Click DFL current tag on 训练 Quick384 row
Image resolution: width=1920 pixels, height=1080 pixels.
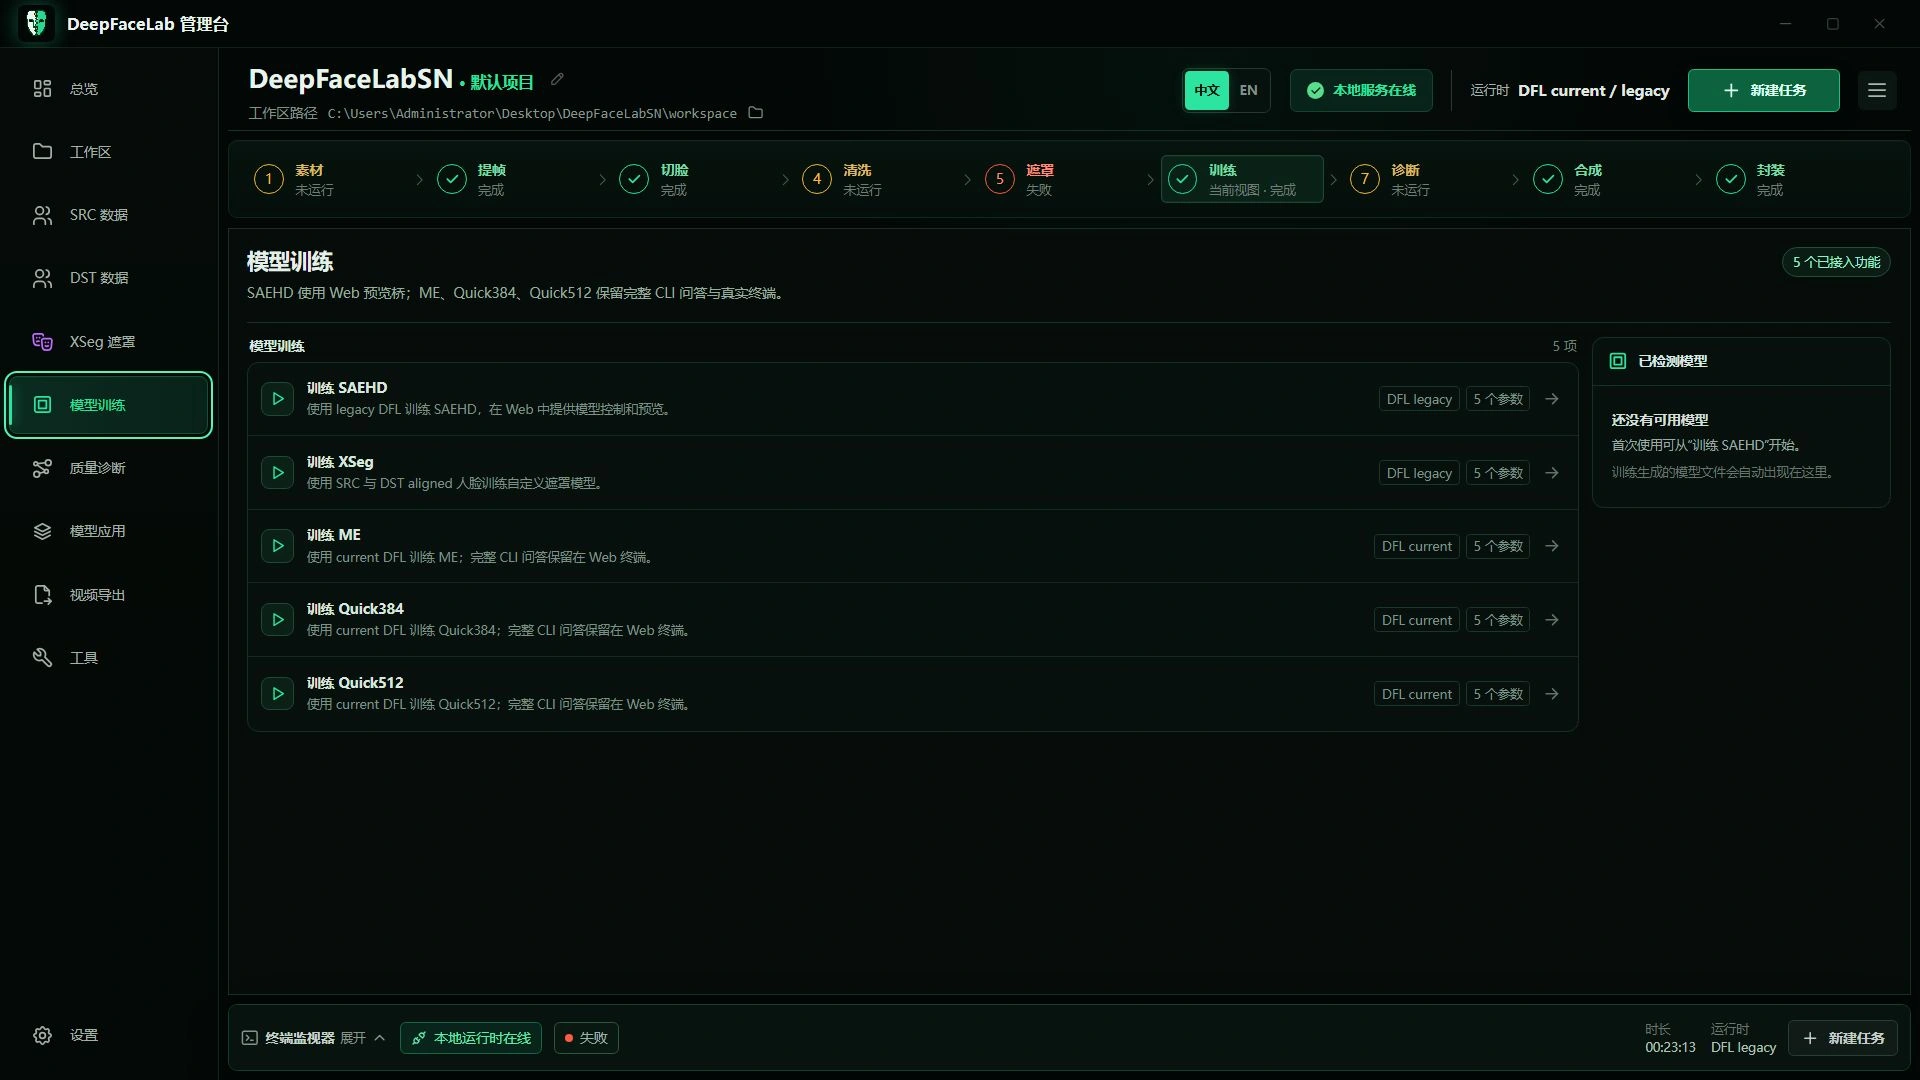(x=1417, y=620)
